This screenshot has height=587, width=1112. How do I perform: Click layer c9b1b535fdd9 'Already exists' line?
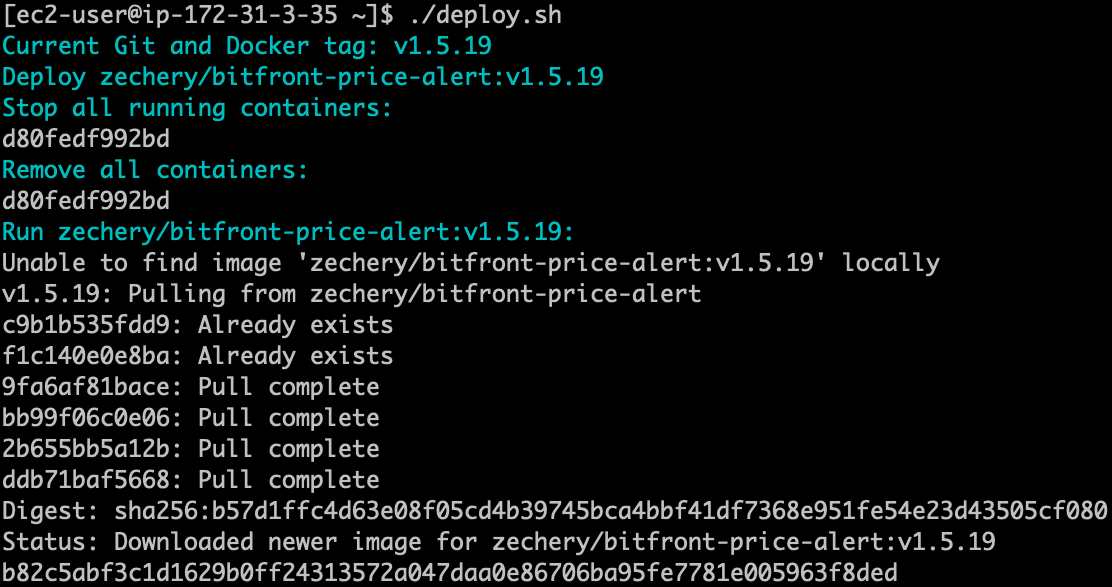(x=197, y=325)
